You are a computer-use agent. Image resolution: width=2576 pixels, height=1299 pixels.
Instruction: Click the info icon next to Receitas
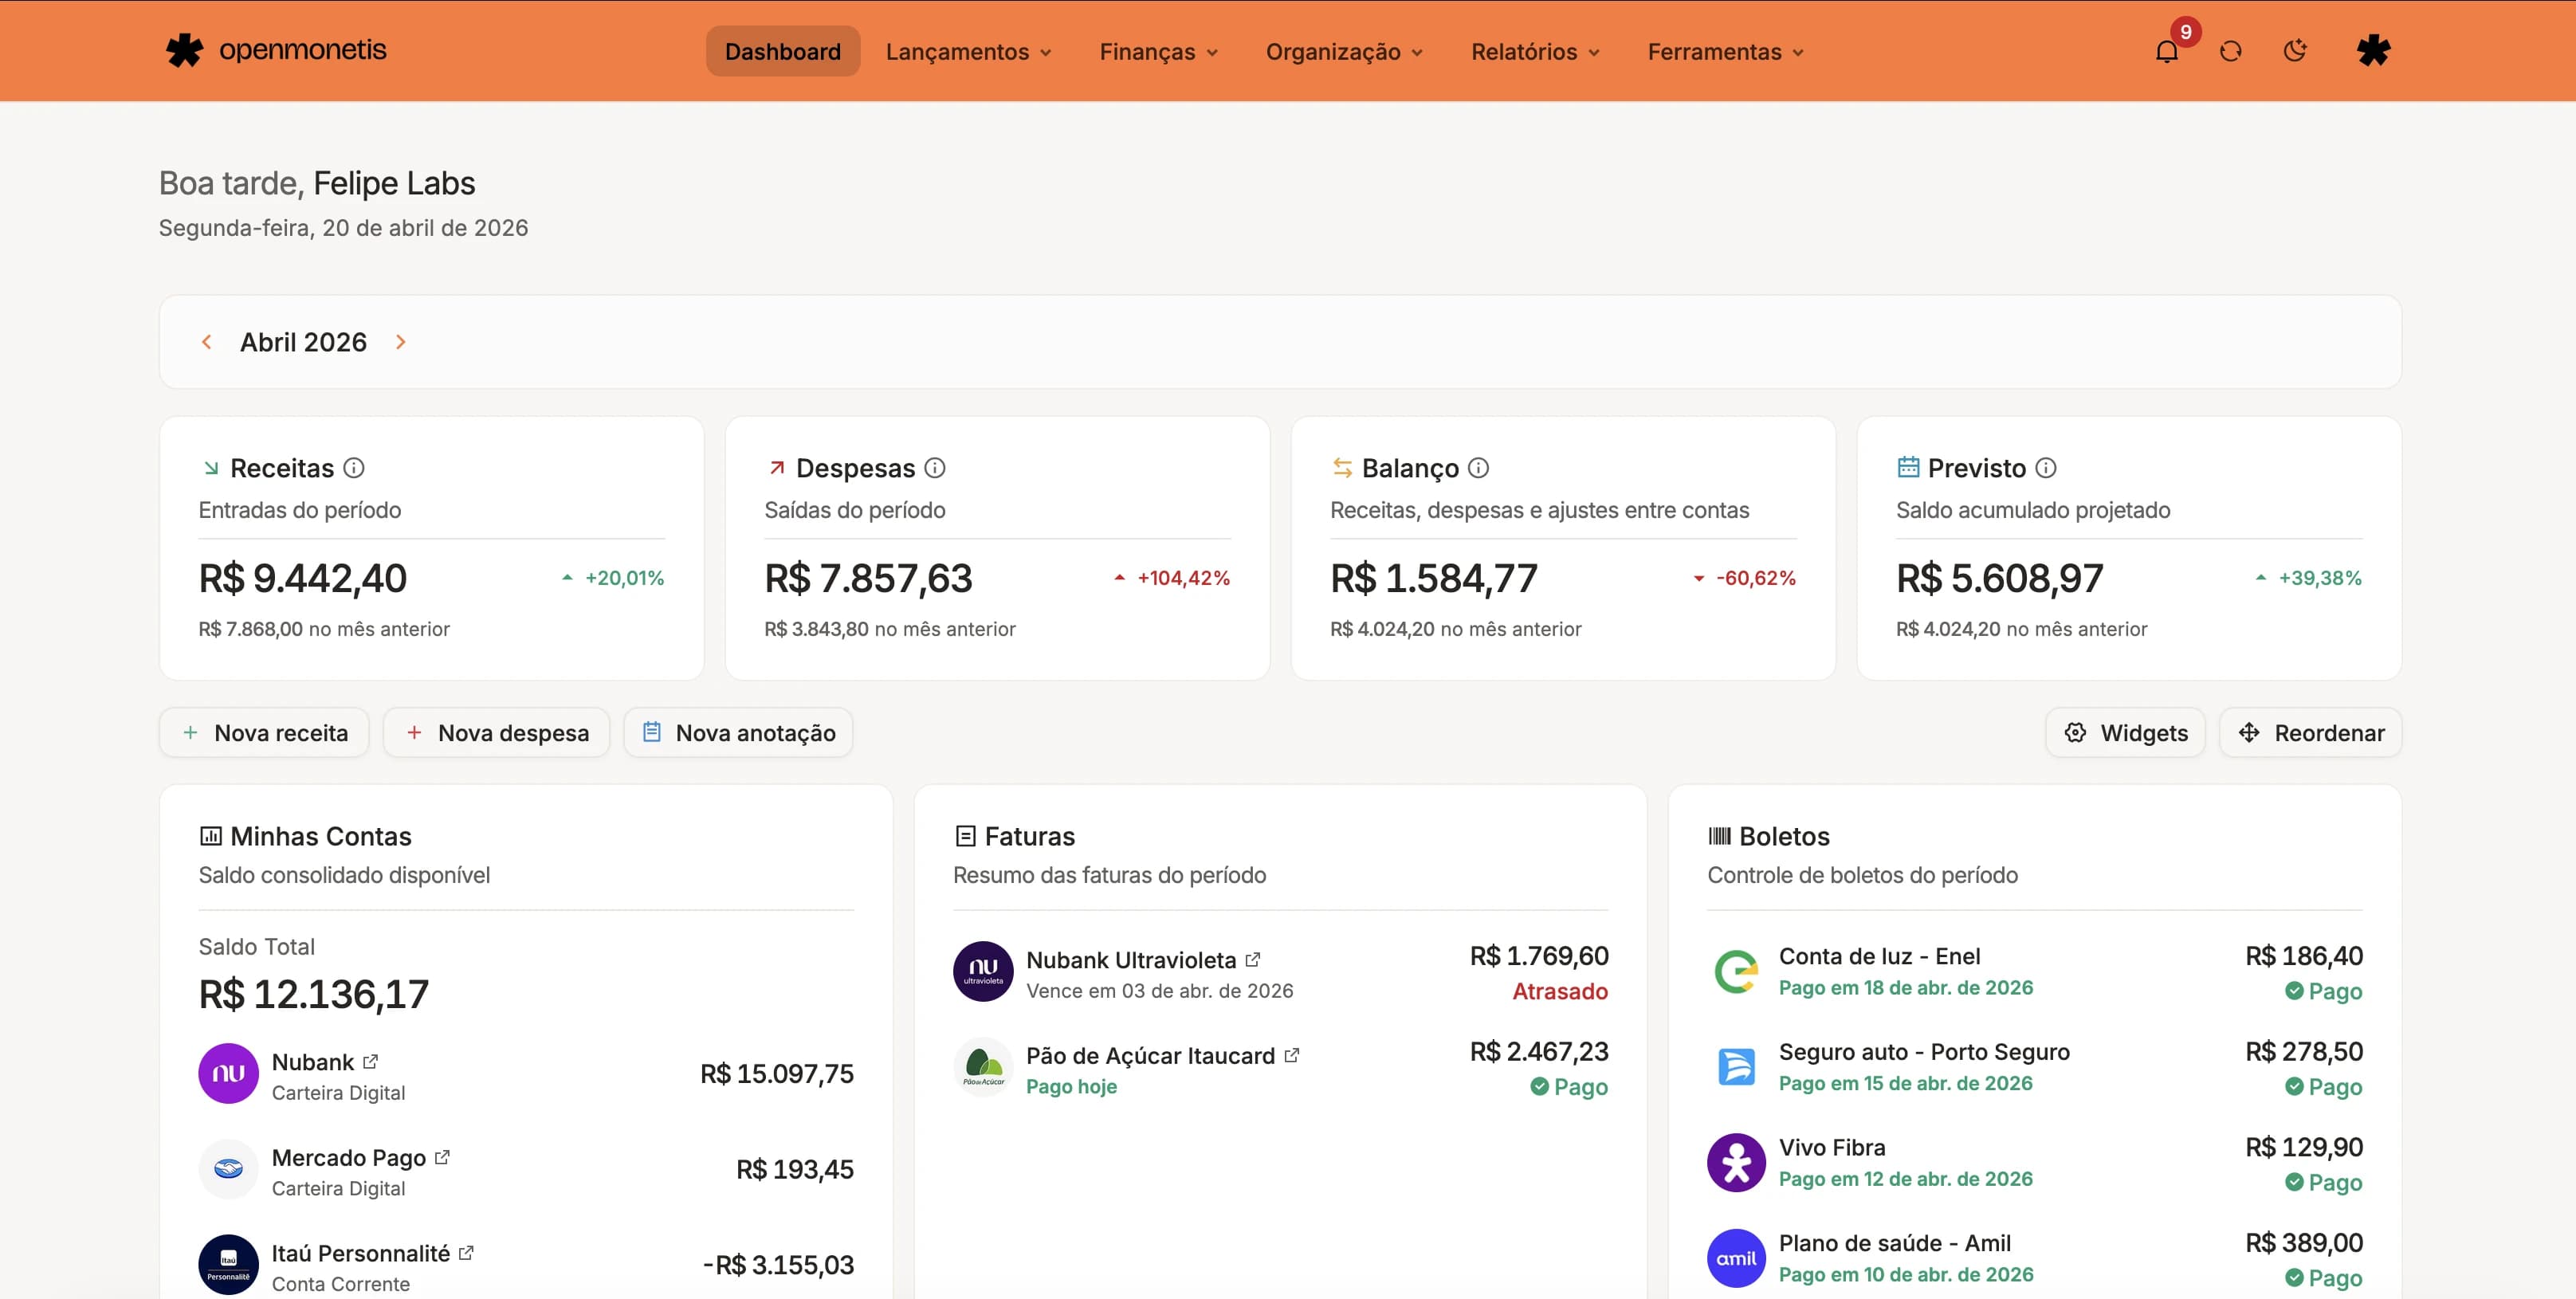[353, 467]
